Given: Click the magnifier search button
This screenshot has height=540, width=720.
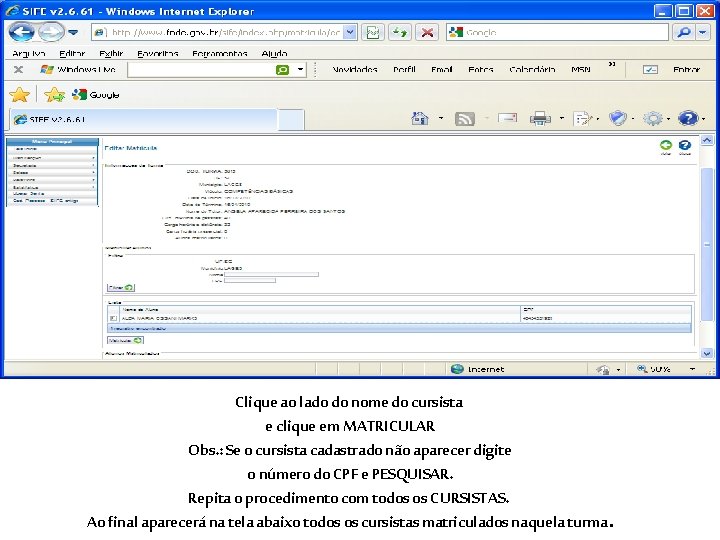Looking at the screenshot, I should [684, 32].
